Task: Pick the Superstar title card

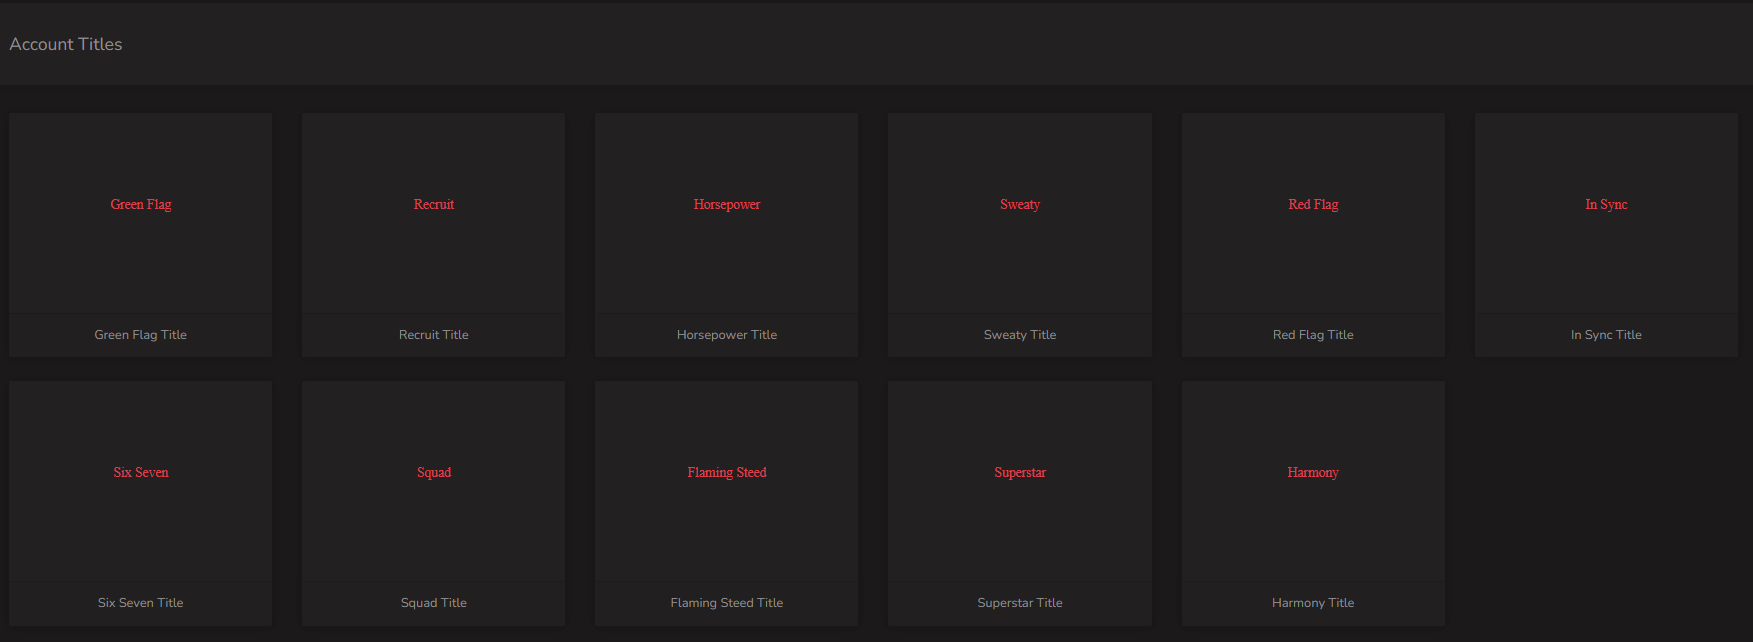Action: 1019,503
